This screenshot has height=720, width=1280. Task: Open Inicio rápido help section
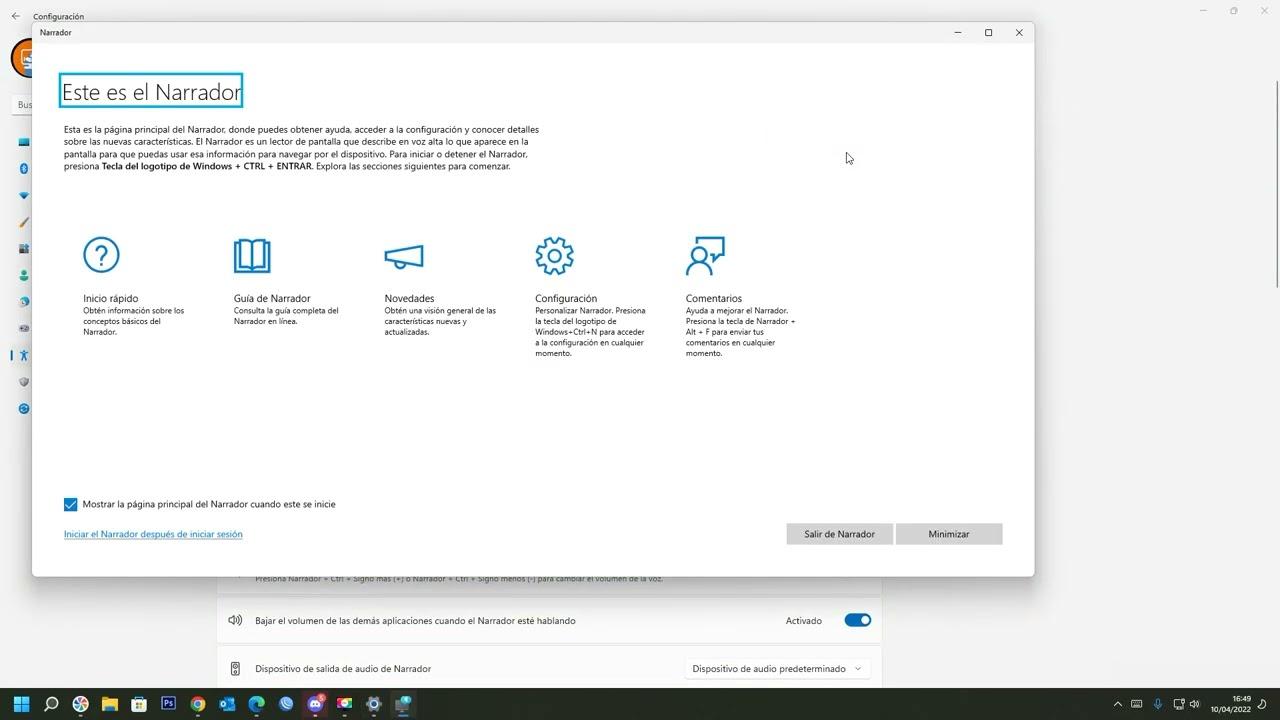101,255
